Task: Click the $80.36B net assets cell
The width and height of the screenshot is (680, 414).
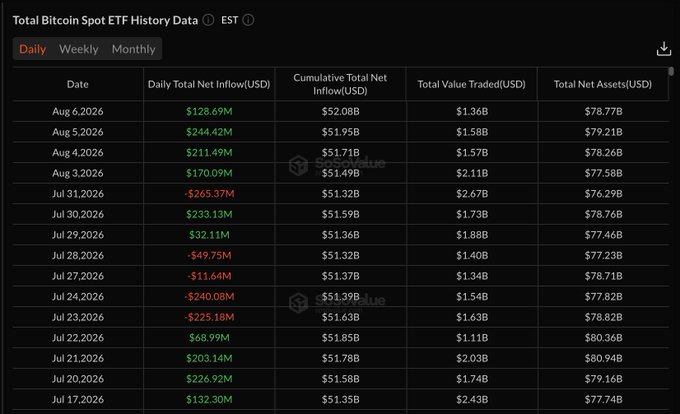Action: (x=603, y=338)
